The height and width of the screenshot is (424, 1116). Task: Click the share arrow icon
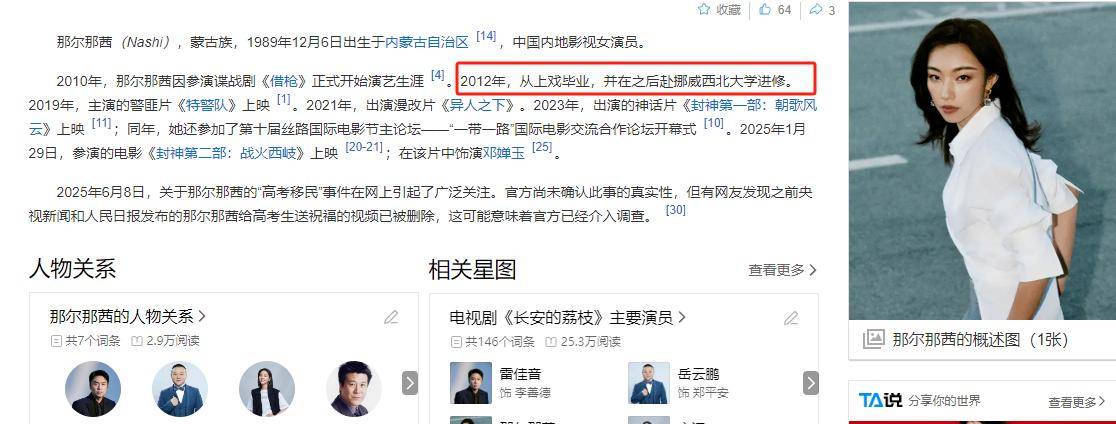(816, 9)
